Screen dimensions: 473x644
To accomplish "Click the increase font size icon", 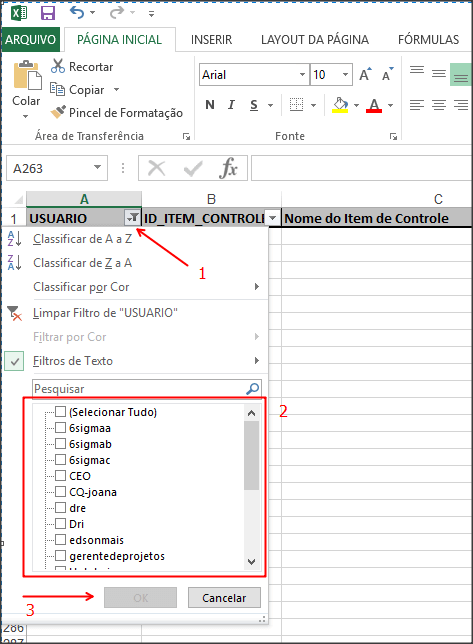I will pyautogui.click(x=365, y=74).
